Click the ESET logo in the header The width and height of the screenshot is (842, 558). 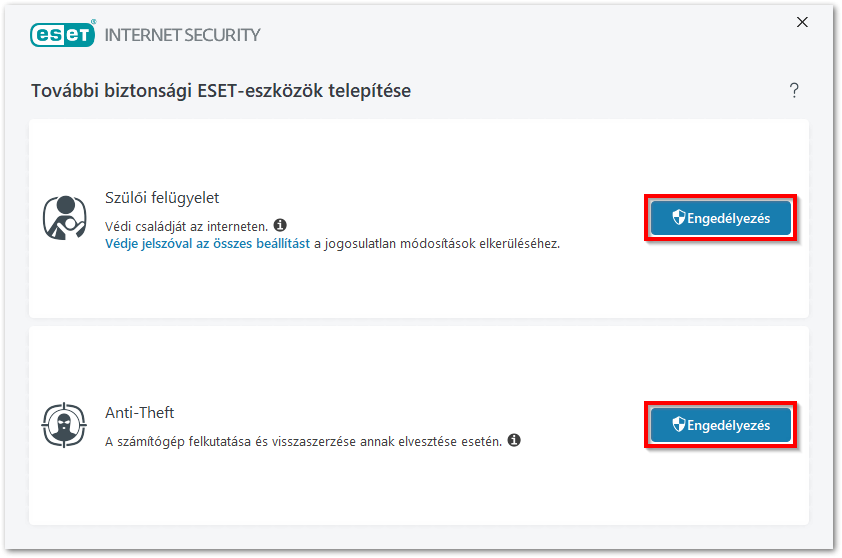[62, 34]
